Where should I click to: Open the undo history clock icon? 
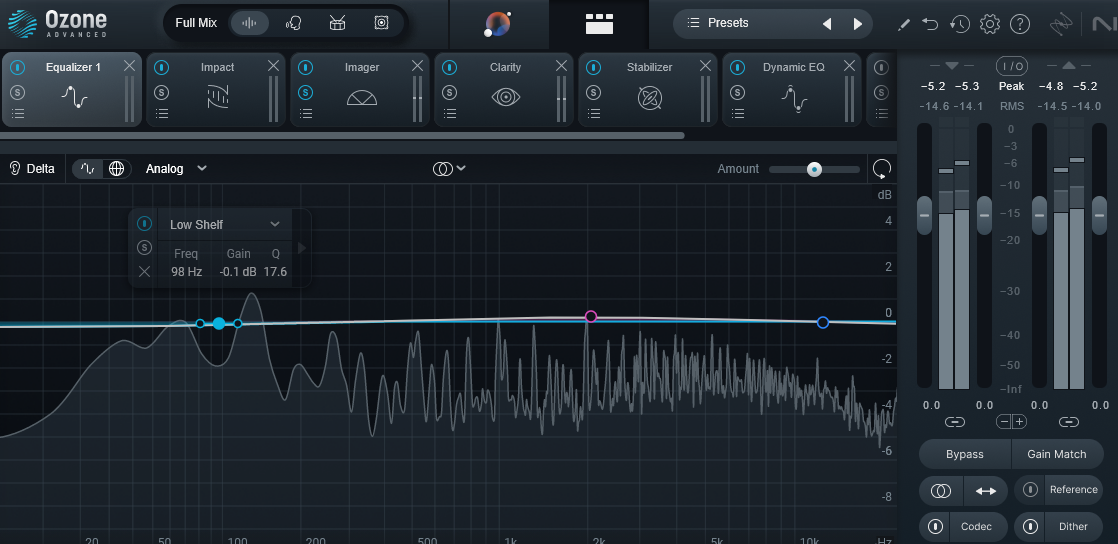960,24
